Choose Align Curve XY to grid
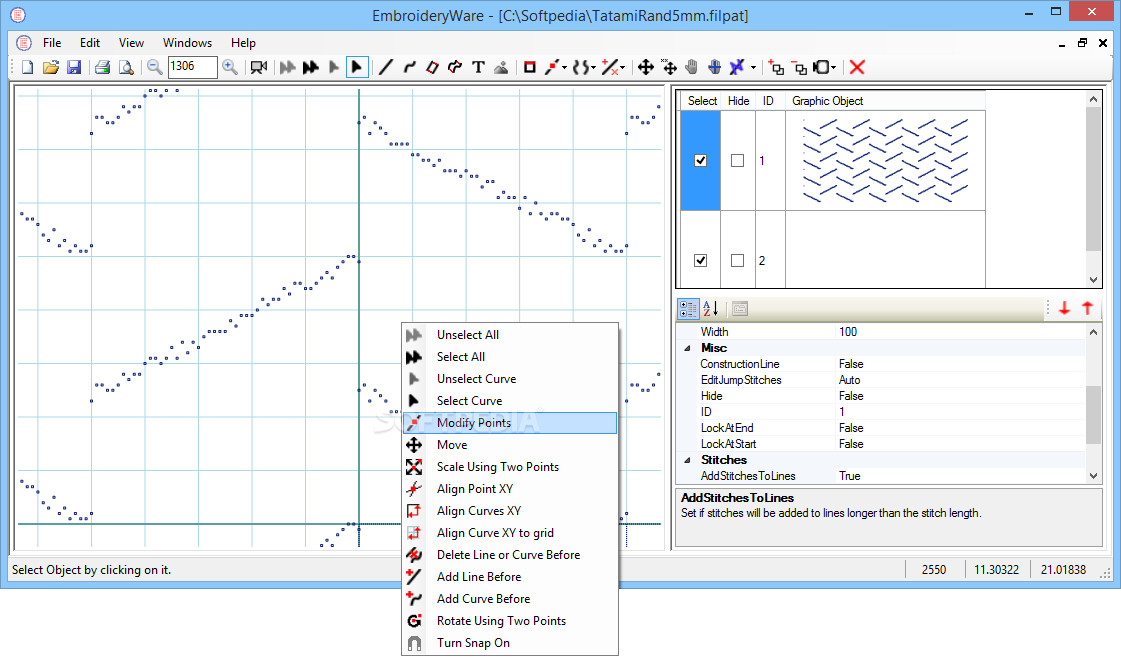Viewport: 1121px width, 657px height. pos(510,533)
